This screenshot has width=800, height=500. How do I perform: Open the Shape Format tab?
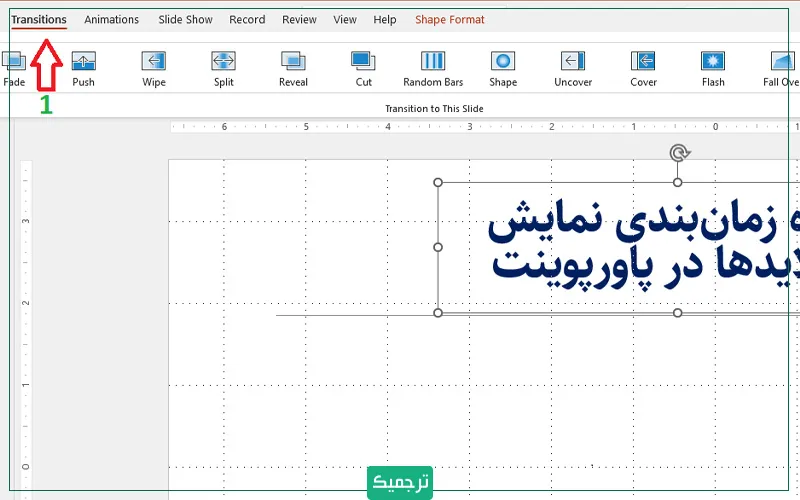(x=449, y=20)
